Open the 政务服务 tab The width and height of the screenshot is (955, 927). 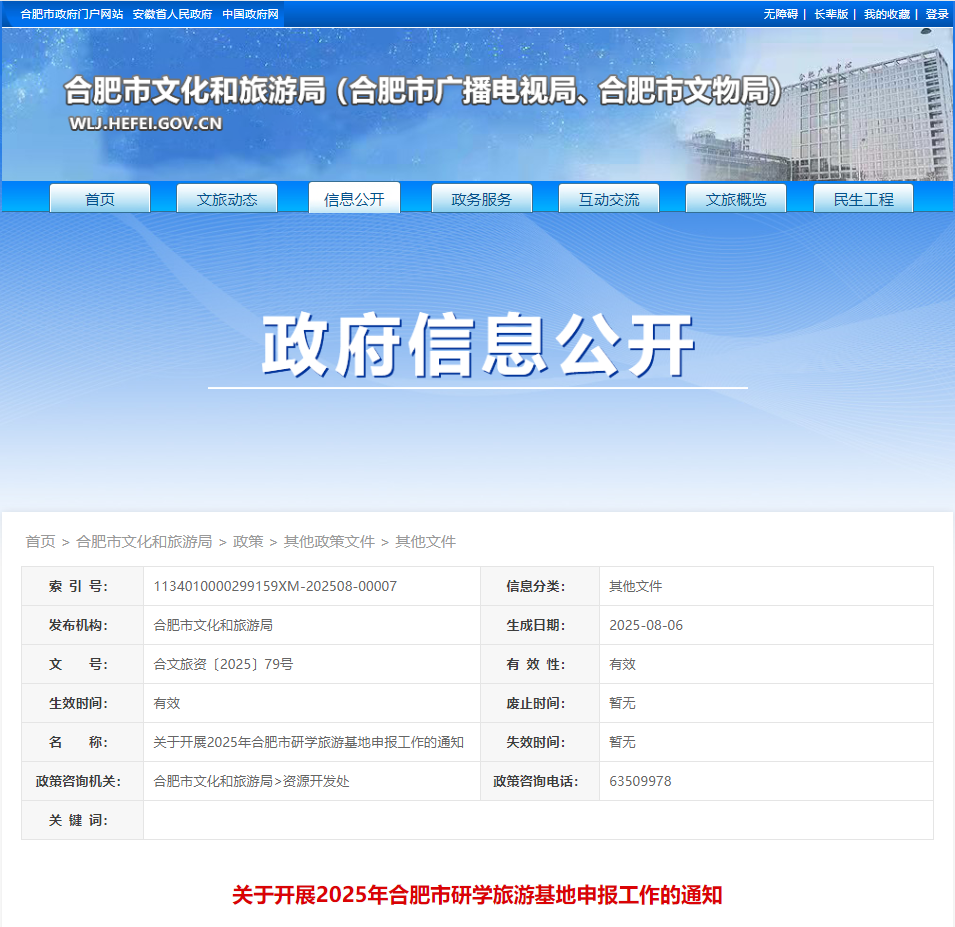(x=481, y=198)
